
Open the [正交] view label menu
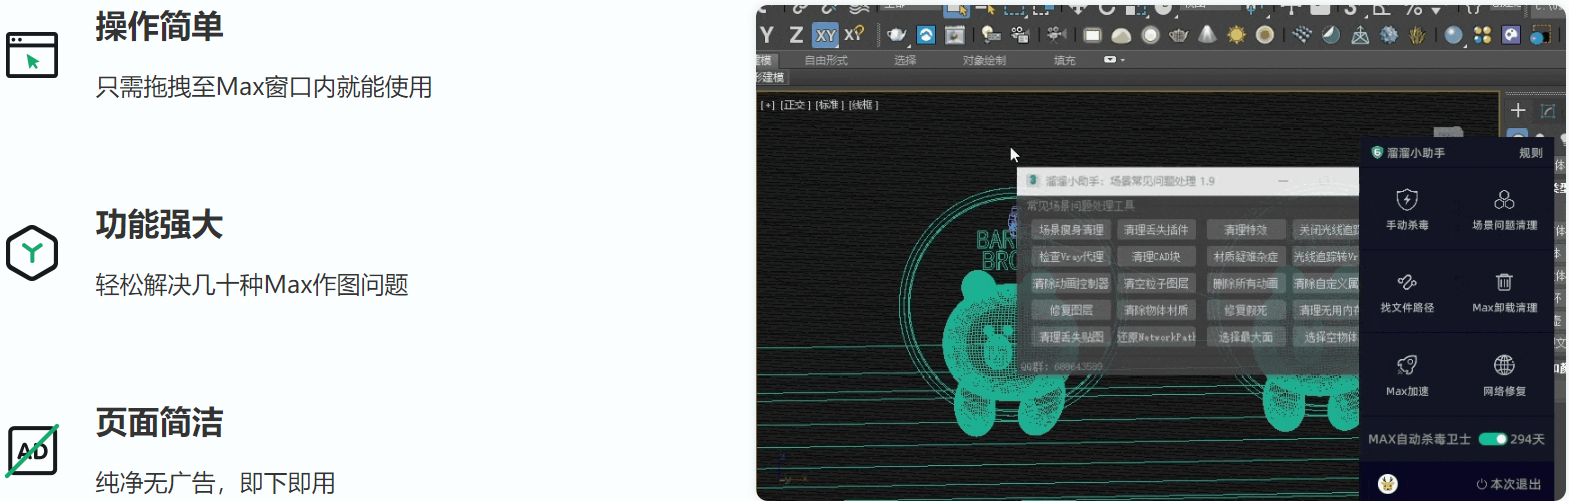point(795,105)
